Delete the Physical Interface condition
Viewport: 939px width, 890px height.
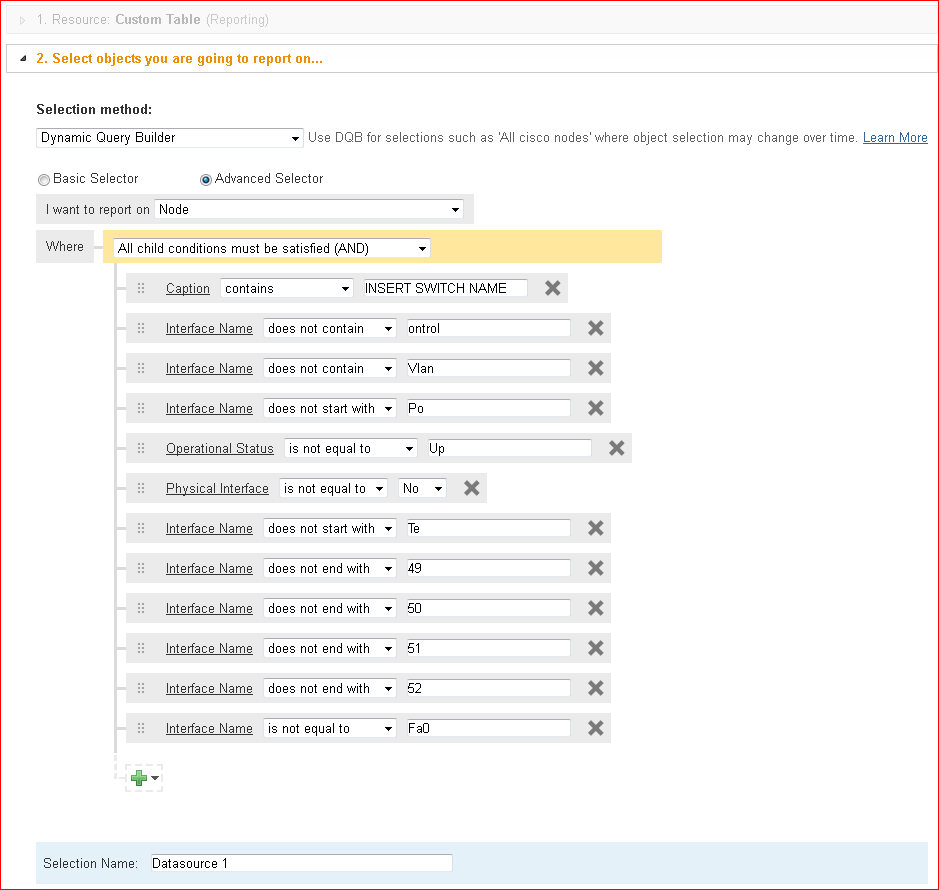[471, 488]
